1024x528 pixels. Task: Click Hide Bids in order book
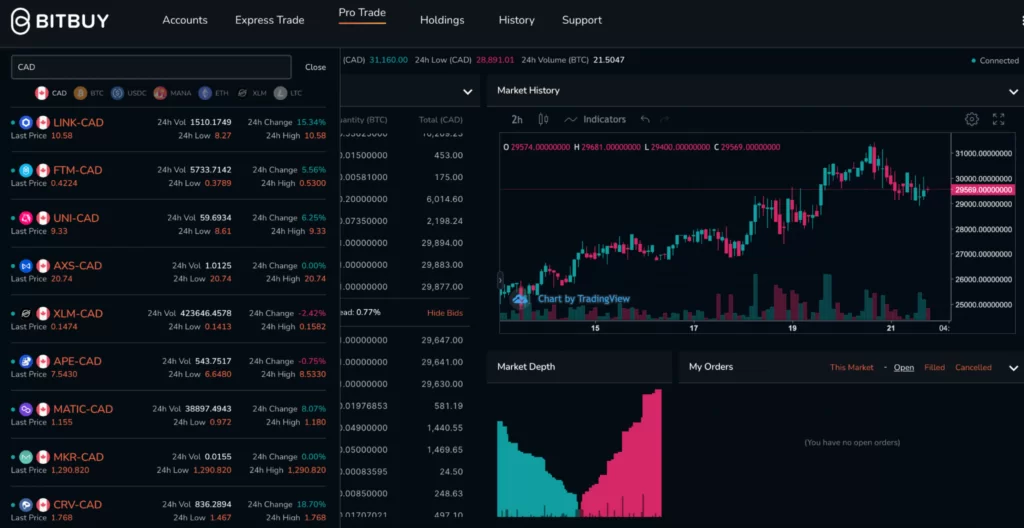pos(445,313)
